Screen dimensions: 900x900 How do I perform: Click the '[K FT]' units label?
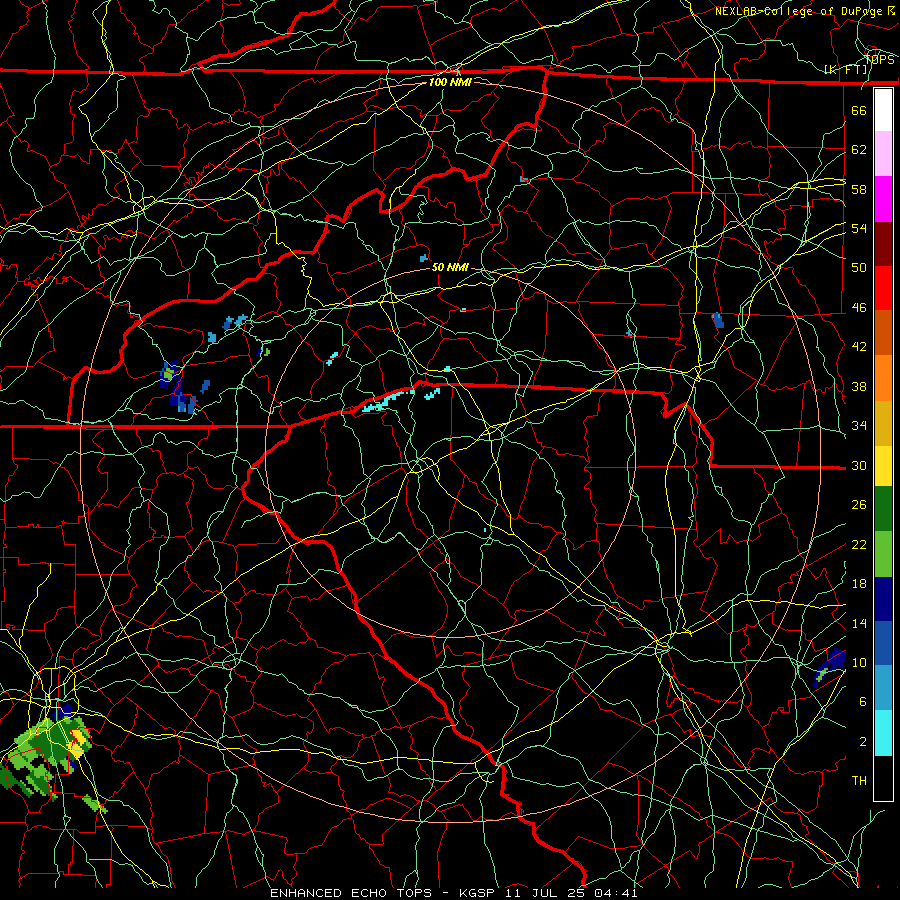click(845, 70)
